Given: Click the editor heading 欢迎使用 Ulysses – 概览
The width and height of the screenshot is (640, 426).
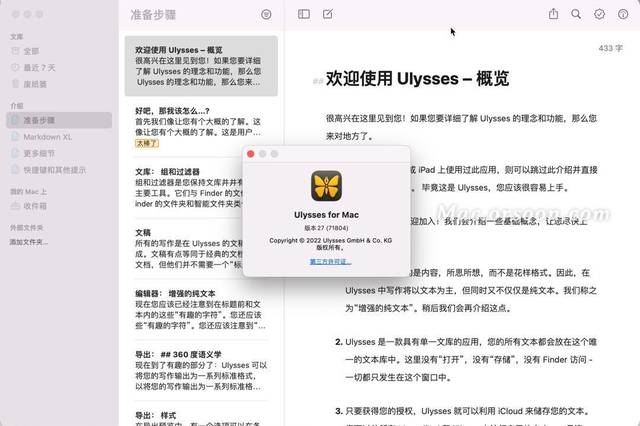Looking at the screenshot, I should tap(417, 78).
